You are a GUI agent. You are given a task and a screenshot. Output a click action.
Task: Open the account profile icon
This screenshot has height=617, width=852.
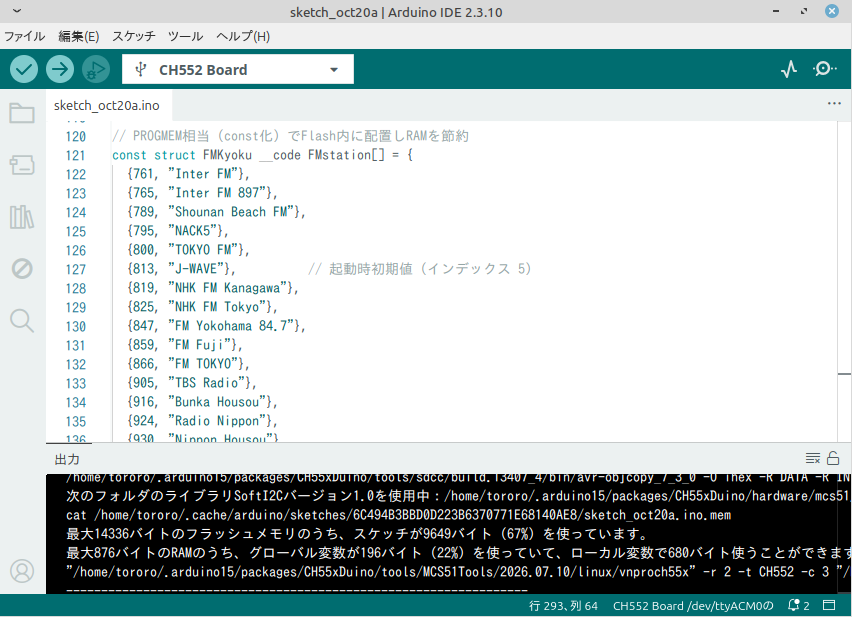click(x=22, y=571)
